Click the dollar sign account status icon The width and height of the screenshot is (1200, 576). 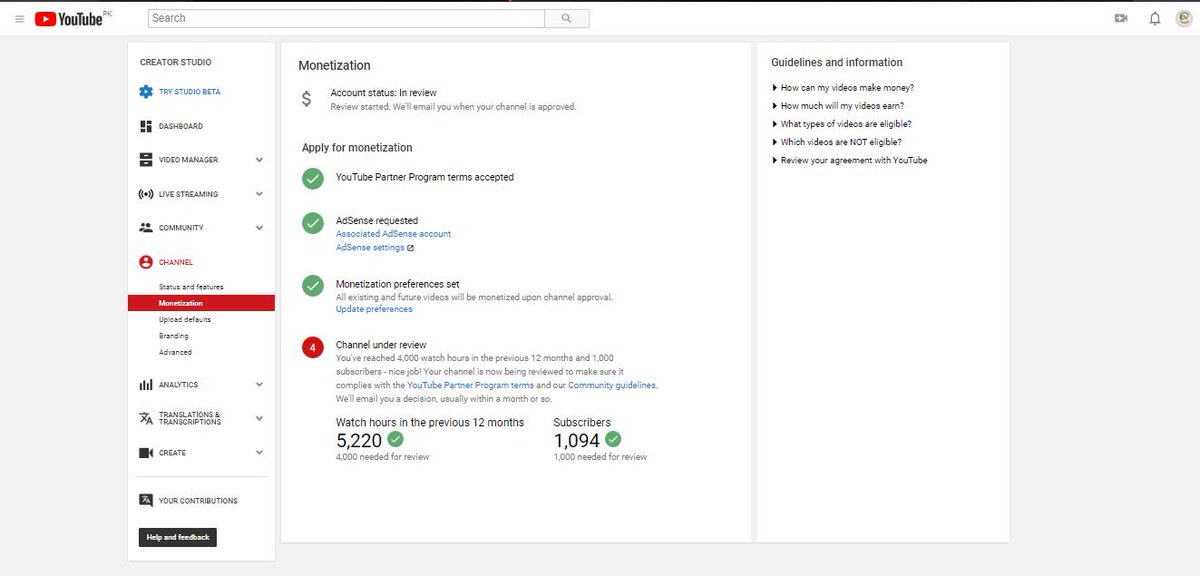[307, 99]
